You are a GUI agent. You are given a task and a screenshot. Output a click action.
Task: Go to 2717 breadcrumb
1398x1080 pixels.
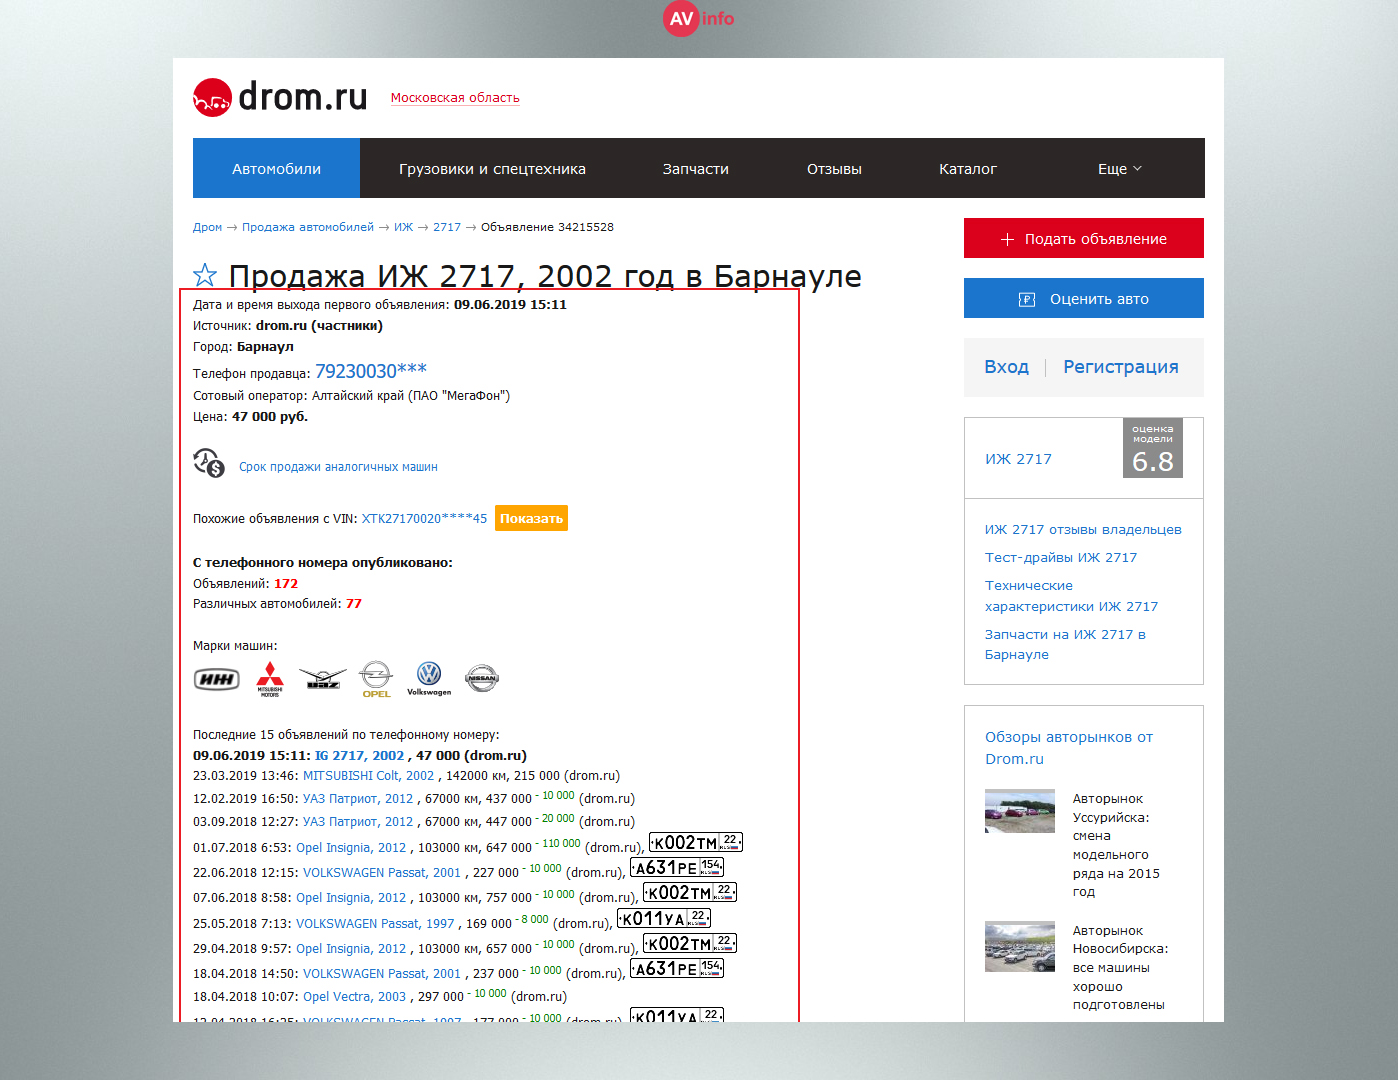point(447,227)
